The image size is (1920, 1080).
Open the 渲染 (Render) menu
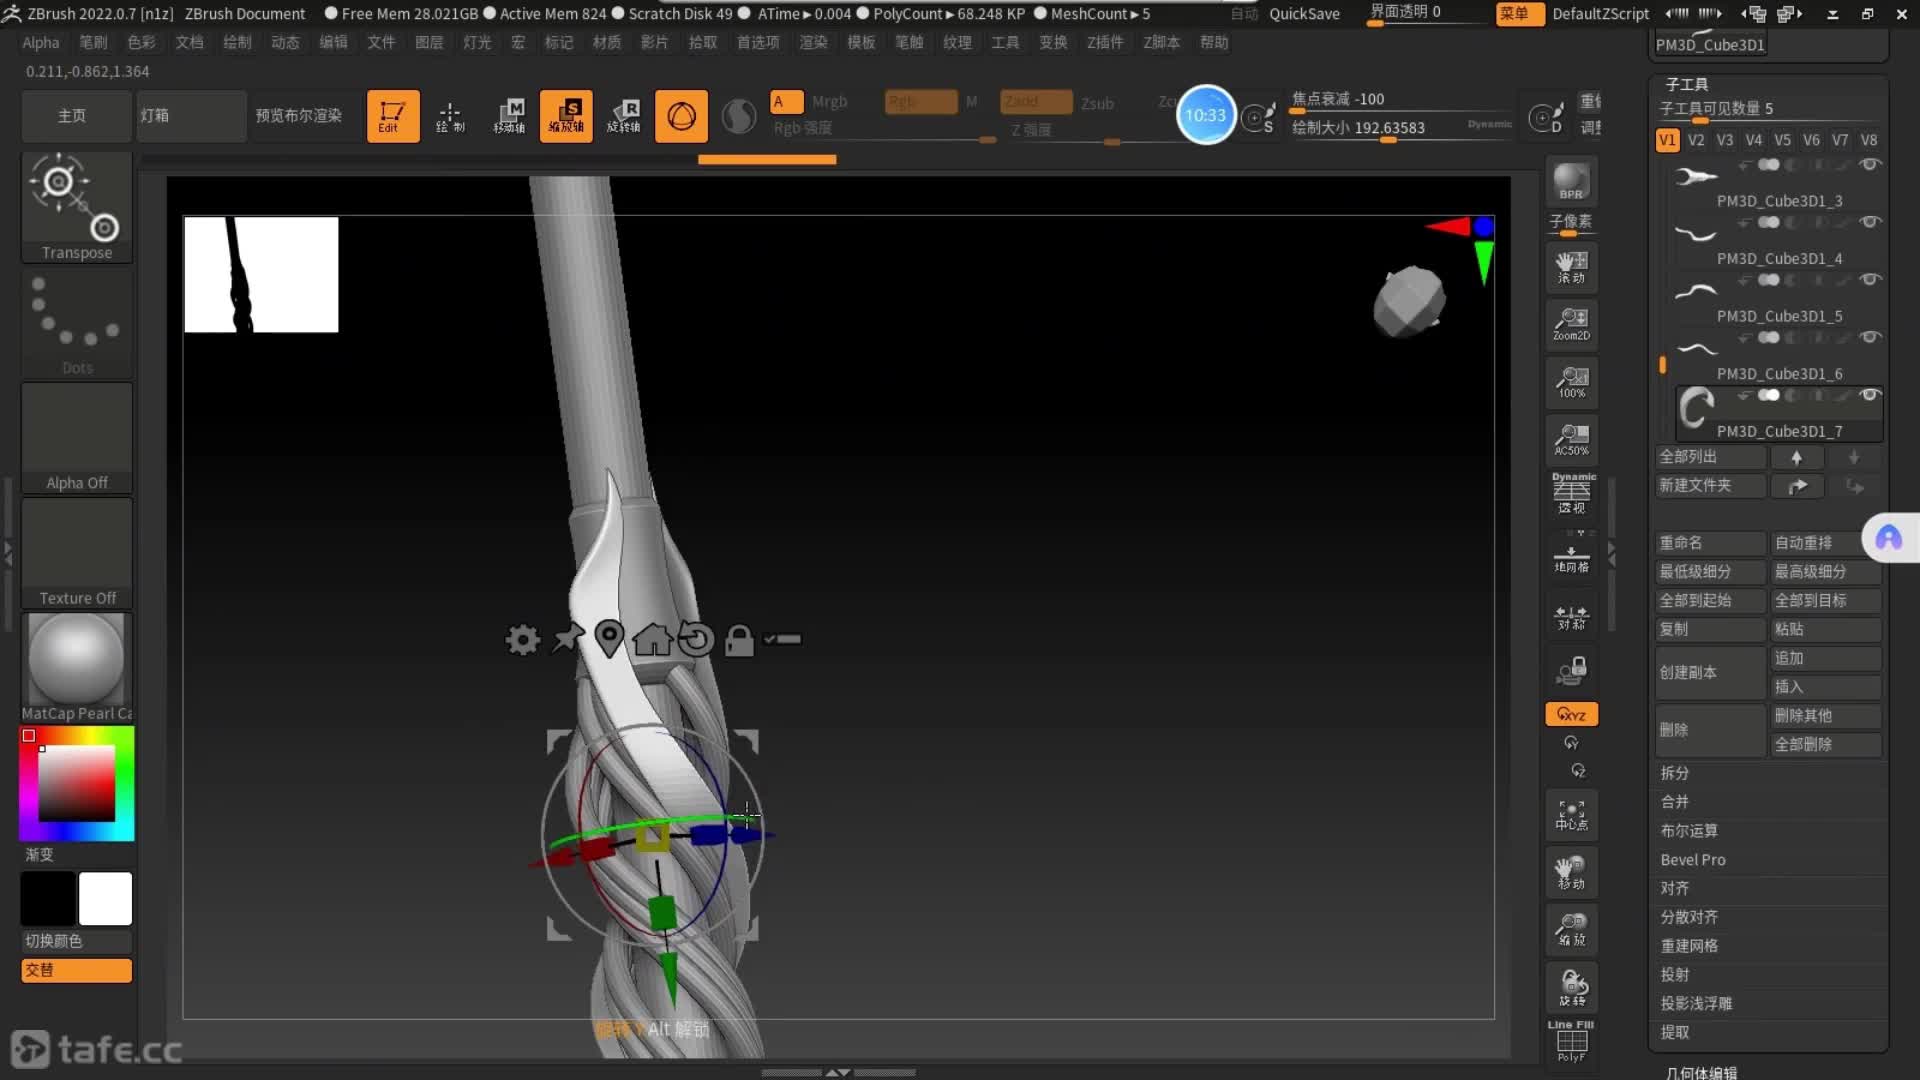[x=813, y=42]
